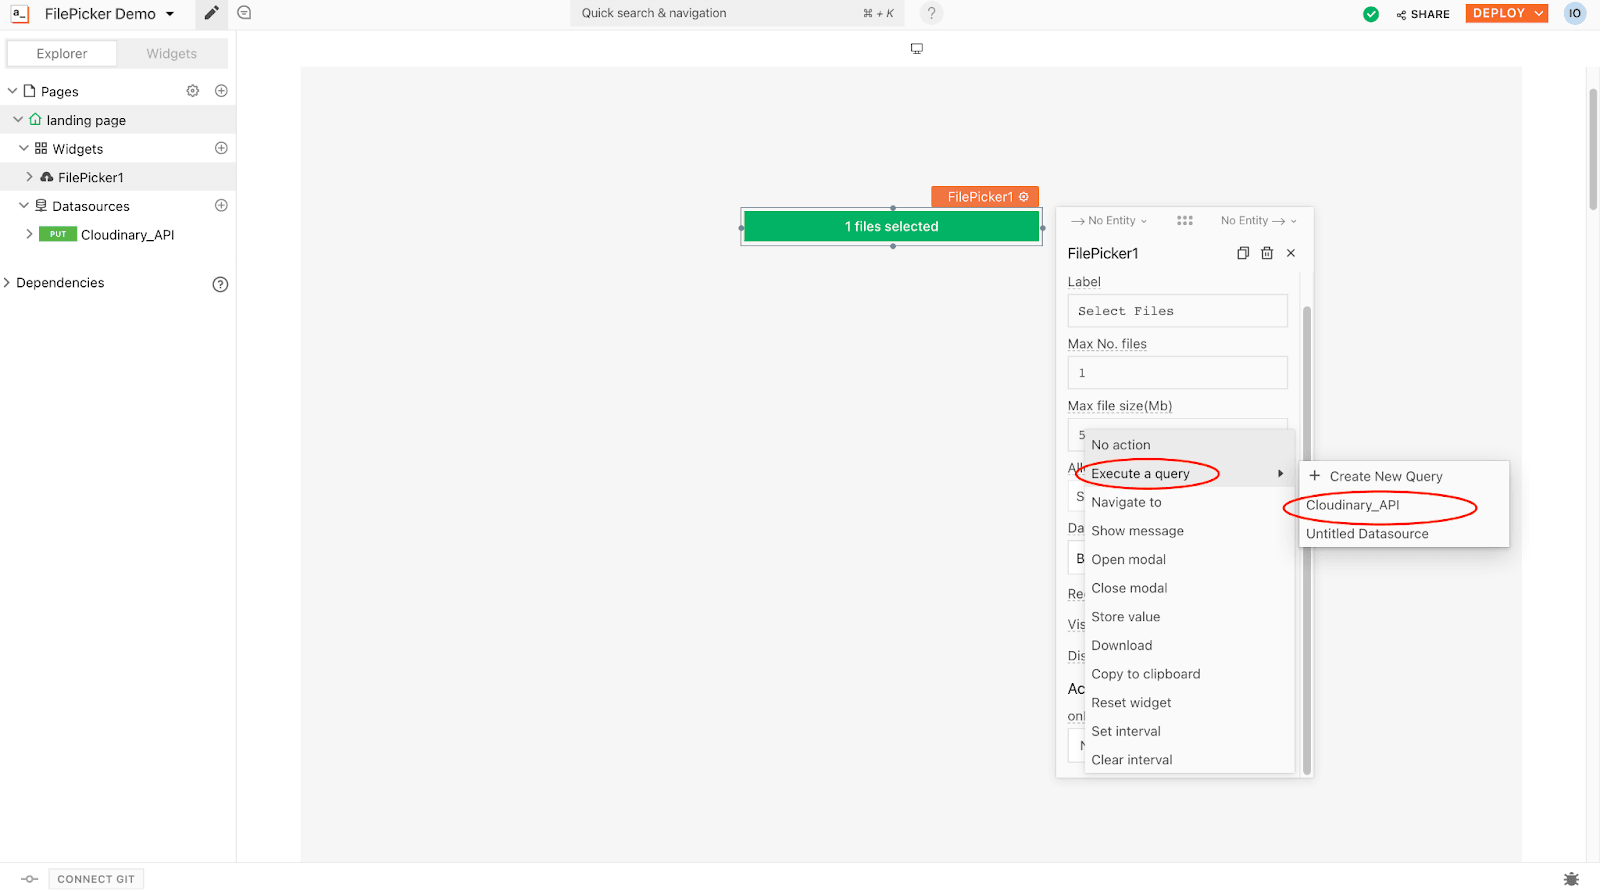
Task: Click the help question mark icon
Action: tap(931, 13)
